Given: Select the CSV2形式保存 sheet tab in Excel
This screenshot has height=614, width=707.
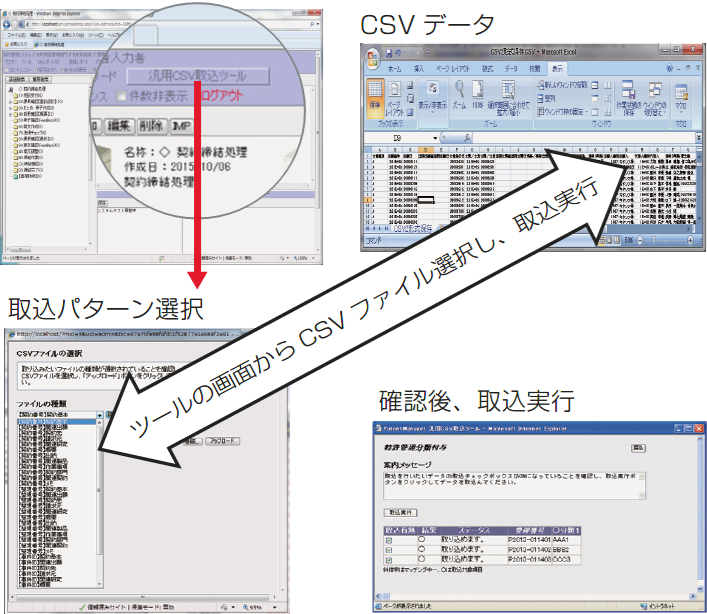Looking at the screenshot, I should [413, 229].
